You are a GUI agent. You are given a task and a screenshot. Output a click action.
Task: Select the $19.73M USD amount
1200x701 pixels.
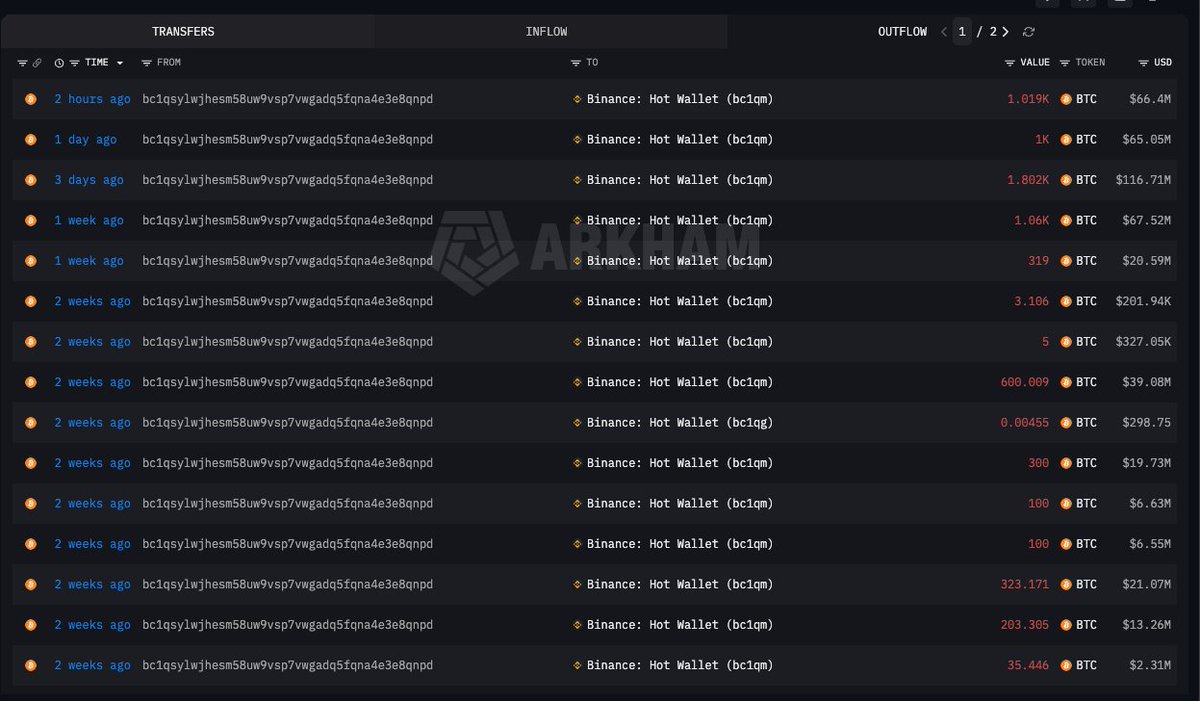(x=1147, y=463)
